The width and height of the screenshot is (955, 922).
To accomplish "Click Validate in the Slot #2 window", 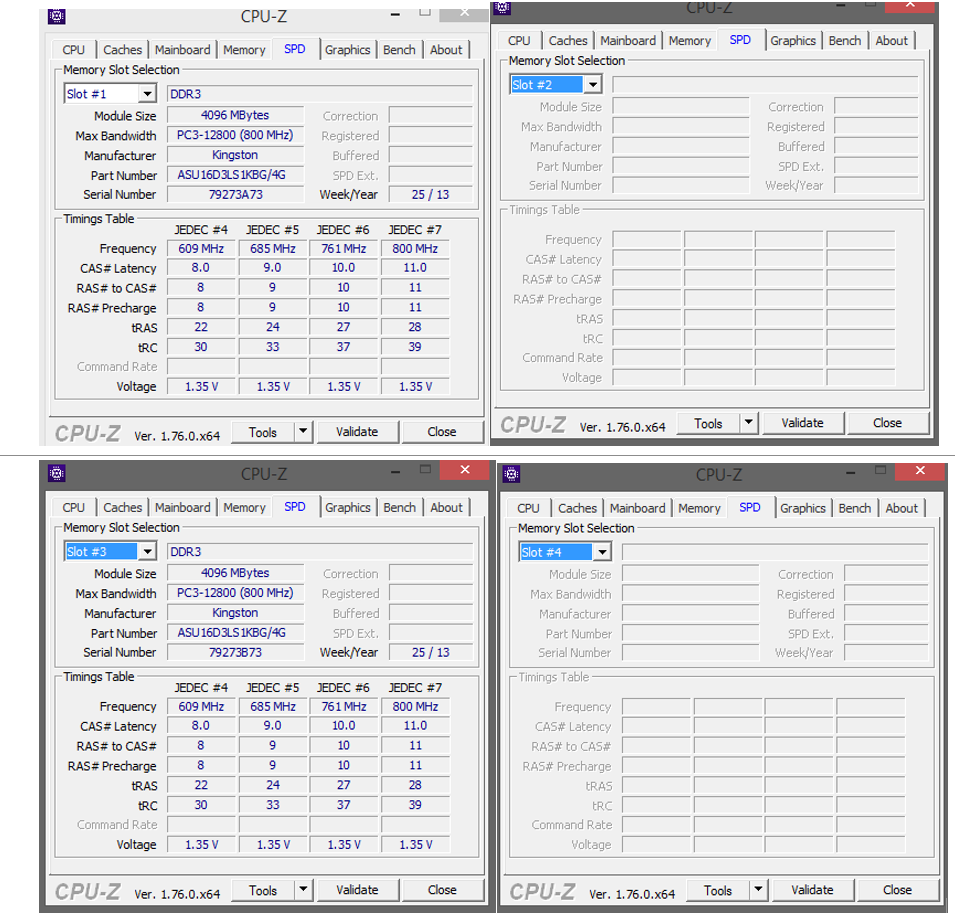I will (803, 423).
